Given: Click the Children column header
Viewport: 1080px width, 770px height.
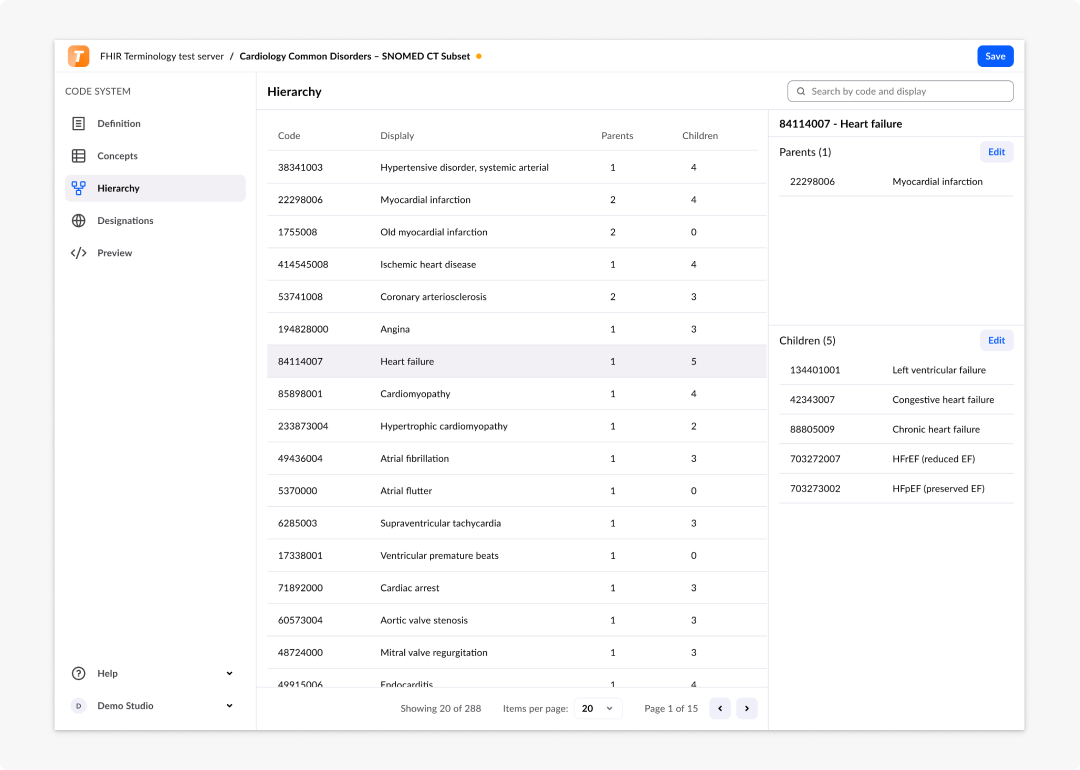Looking at the screenshot, I should (700, 136).
